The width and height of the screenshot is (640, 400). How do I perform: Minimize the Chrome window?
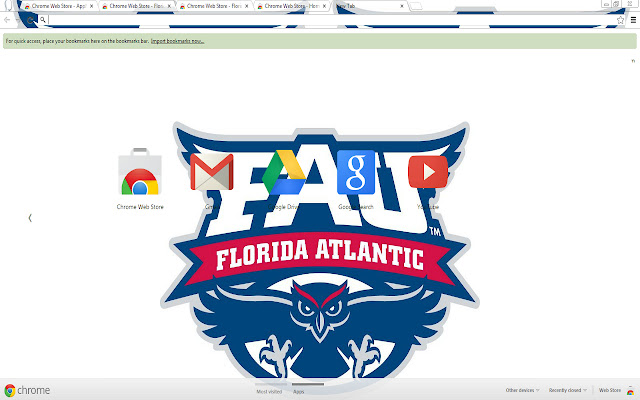pos(606,4)
